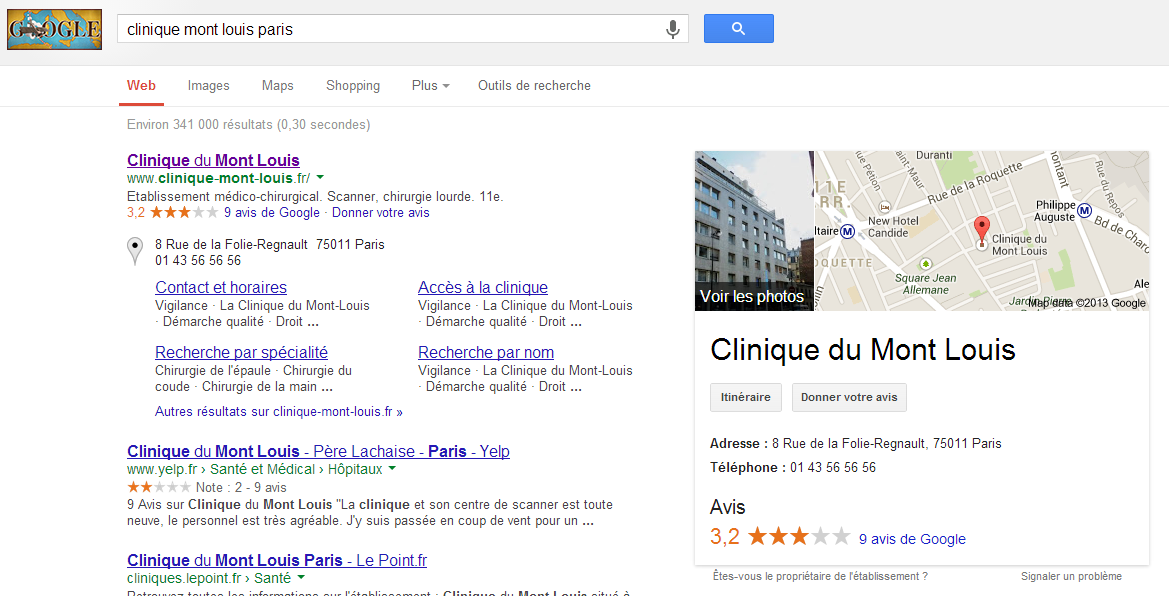The image size is (1169, 596).
Task: Click Donner votre avis button in panel
Action: point(849,397)
